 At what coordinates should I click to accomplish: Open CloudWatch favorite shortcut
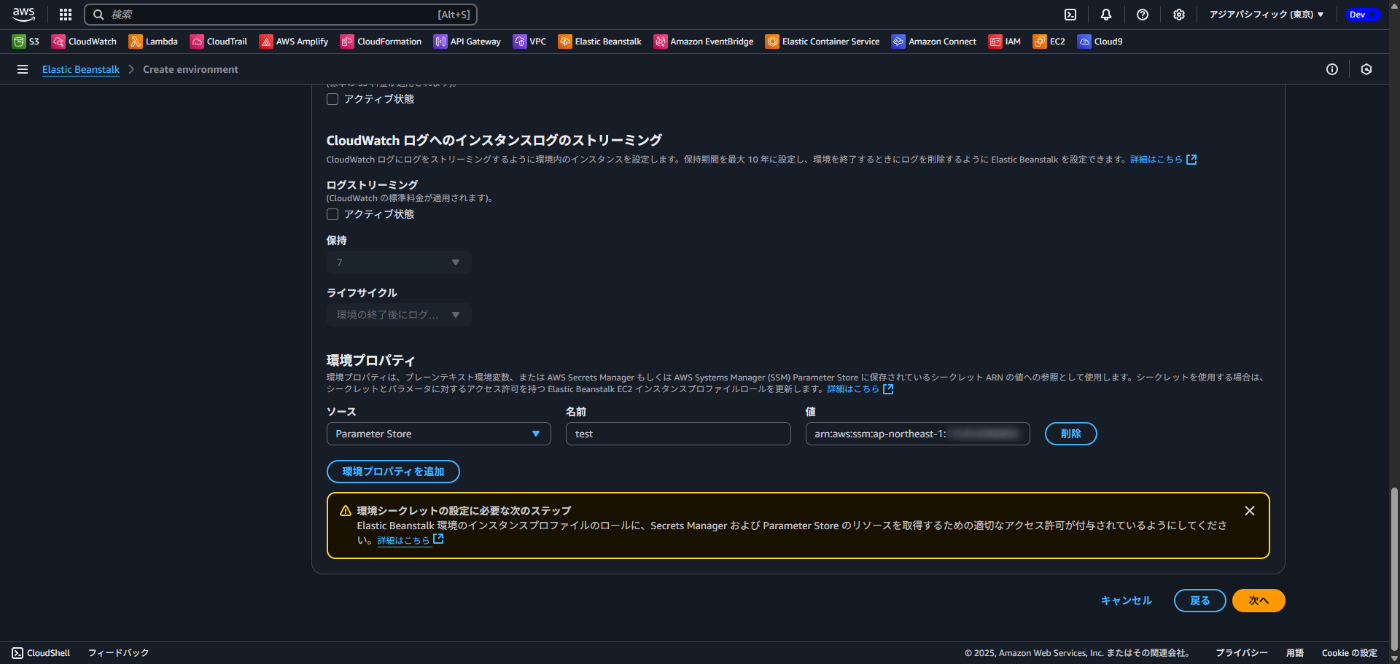(84, 42)
